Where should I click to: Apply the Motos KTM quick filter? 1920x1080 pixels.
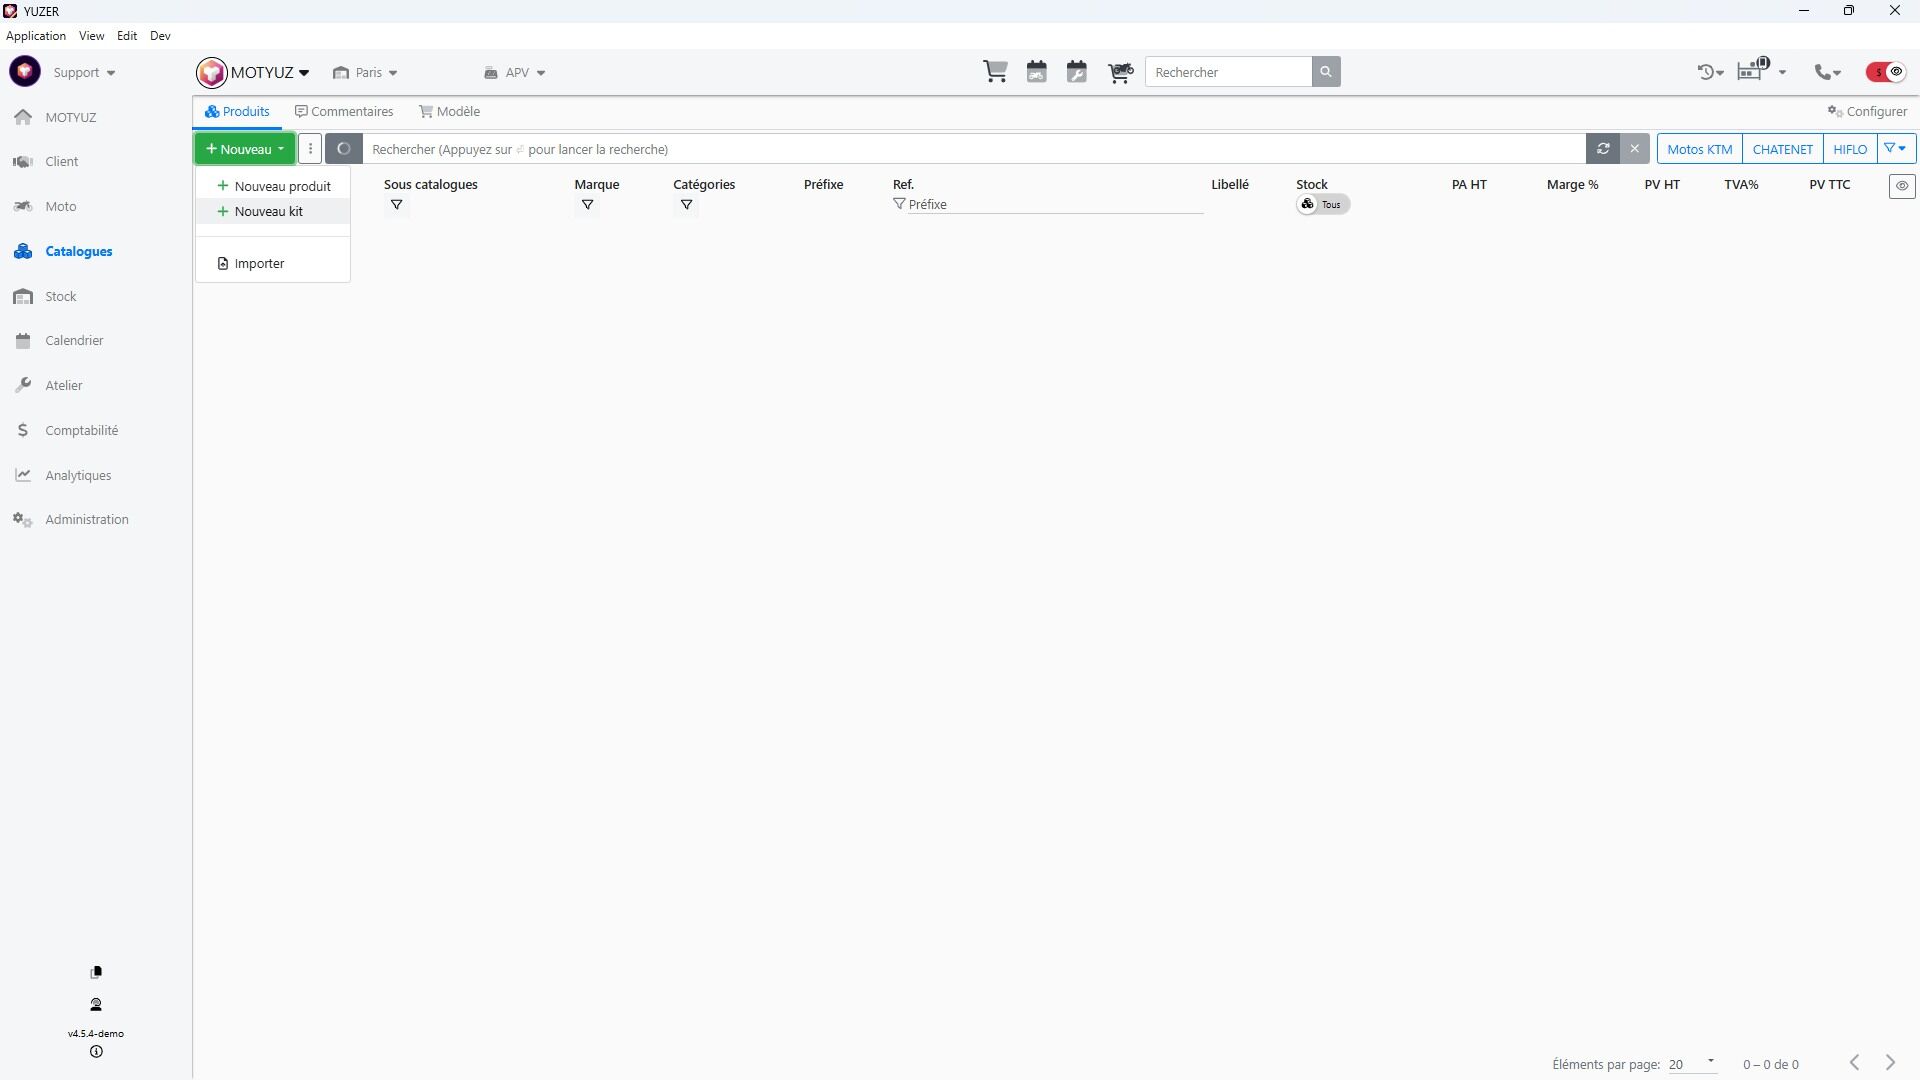click(1699, 149)
